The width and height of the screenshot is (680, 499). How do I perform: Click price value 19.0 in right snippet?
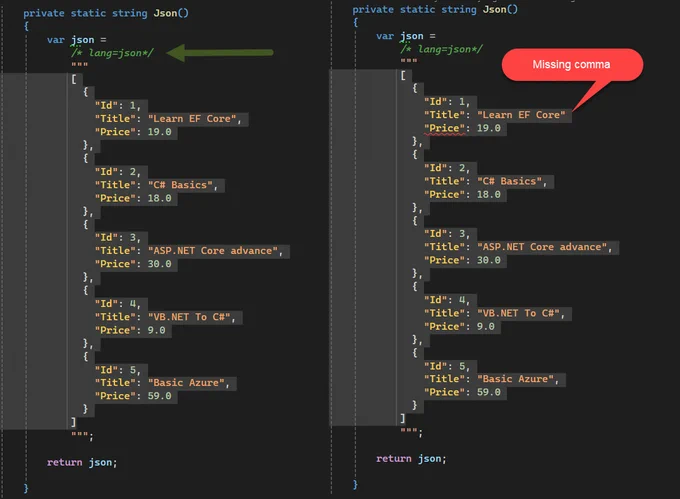[x=489, y=128]
